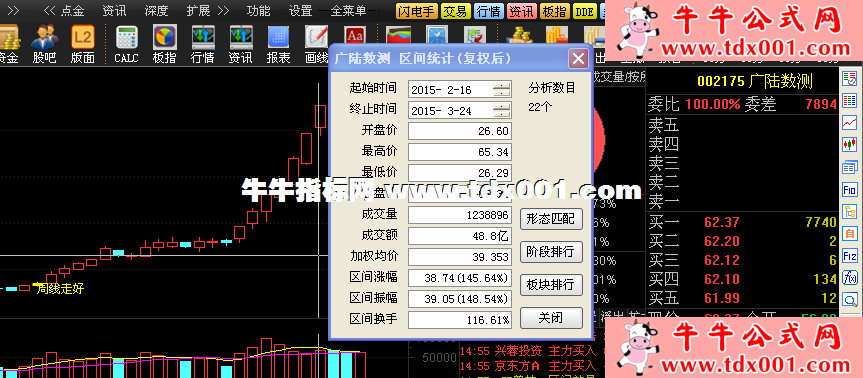Viewport: 863px width, 378px height.
Task: Open the 功能 menu
Action: (x=259, y=10)
